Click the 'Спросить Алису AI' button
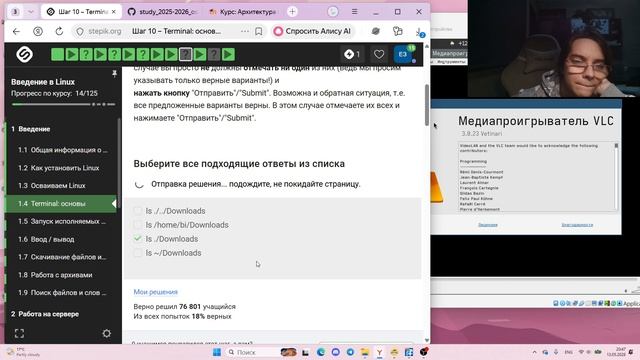The image size is (640, 360). point(312,31)
